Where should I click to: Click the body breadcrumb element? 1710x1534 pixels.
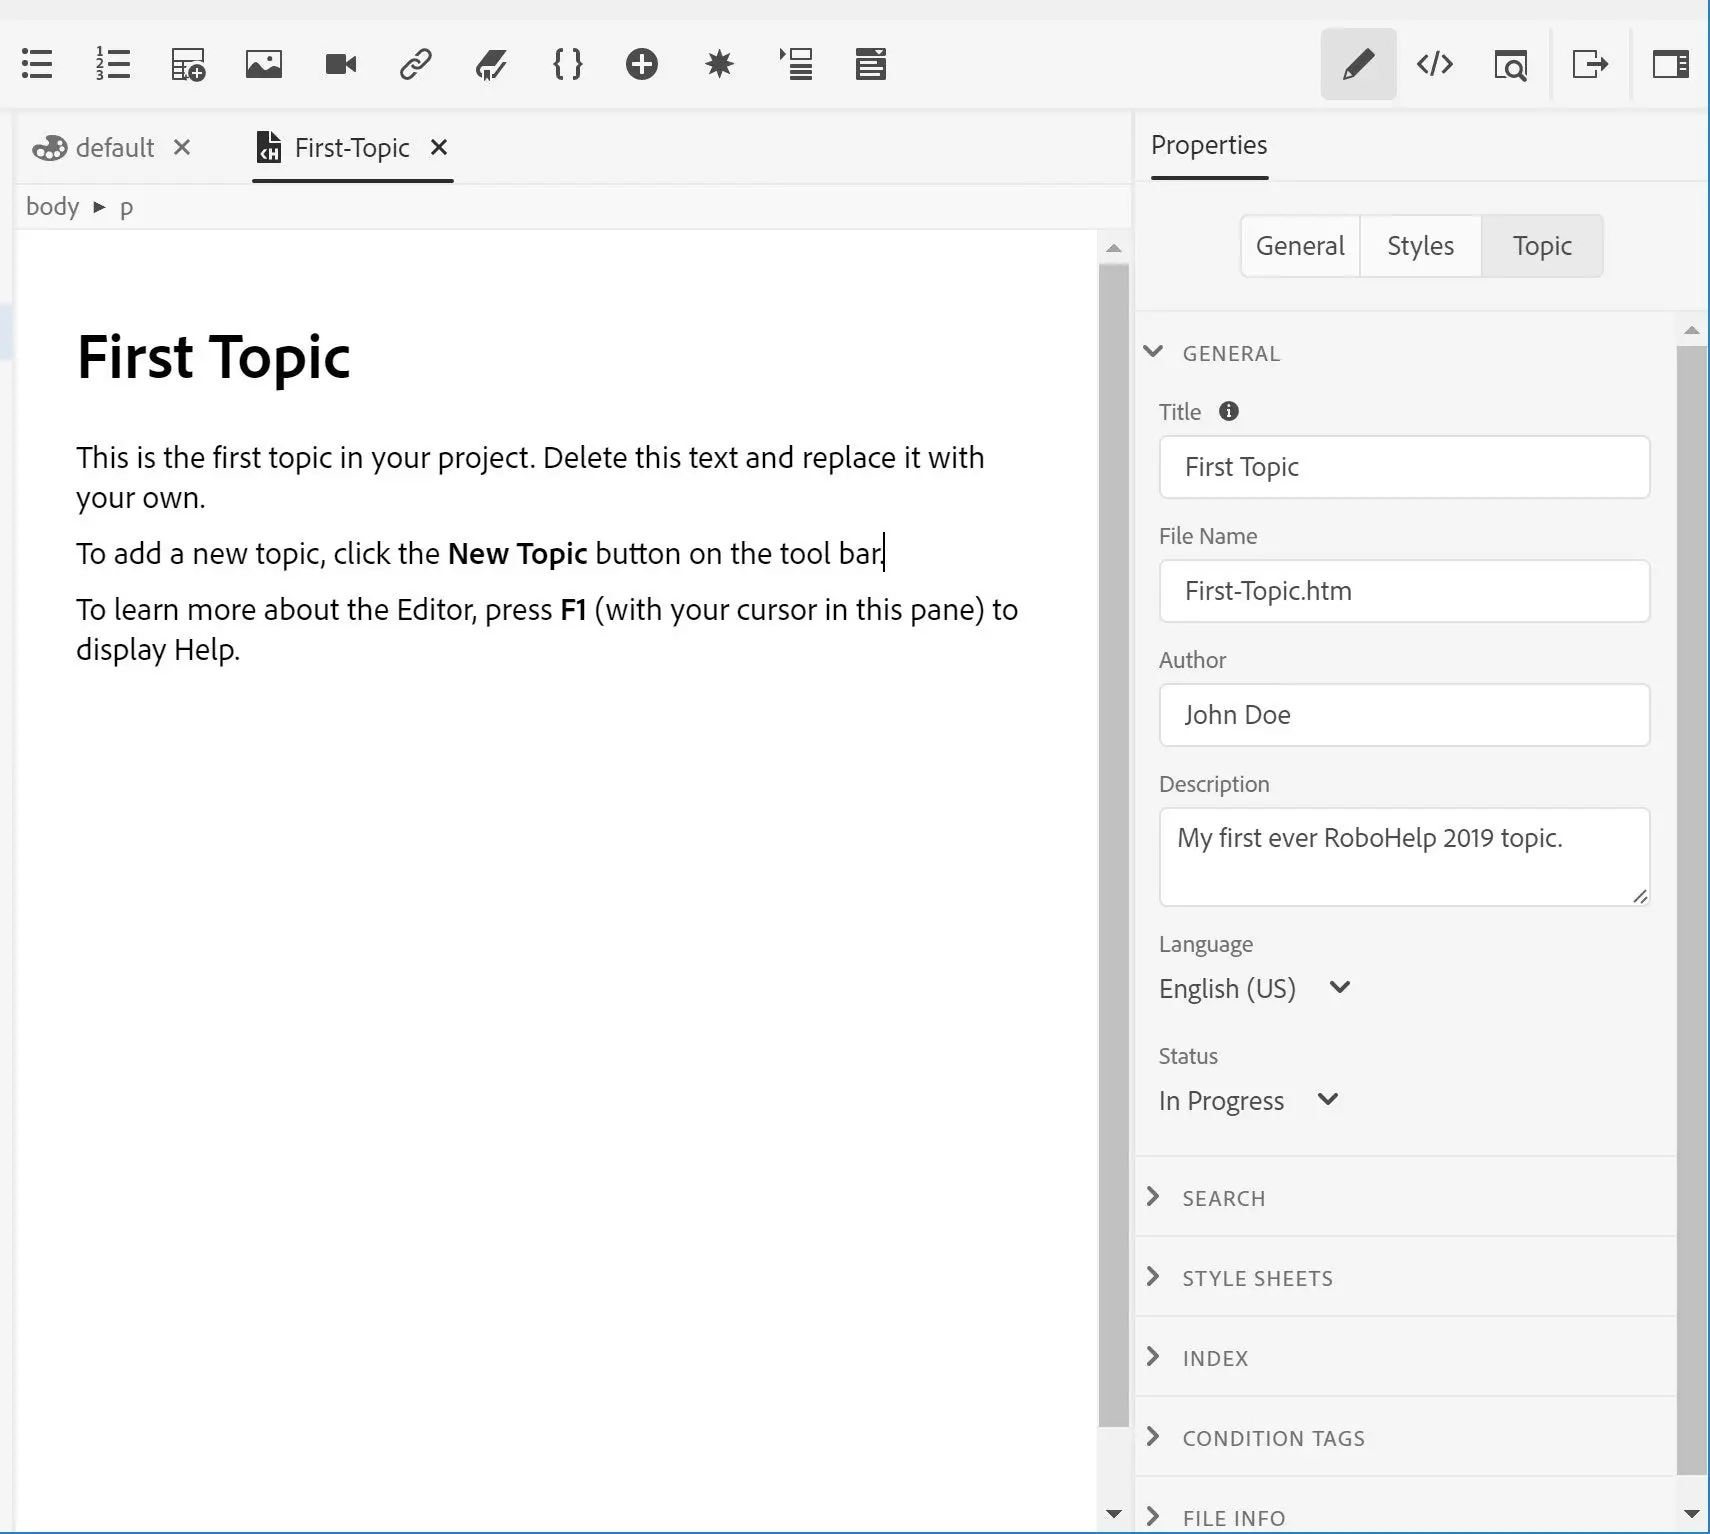[x=52, y=207]
